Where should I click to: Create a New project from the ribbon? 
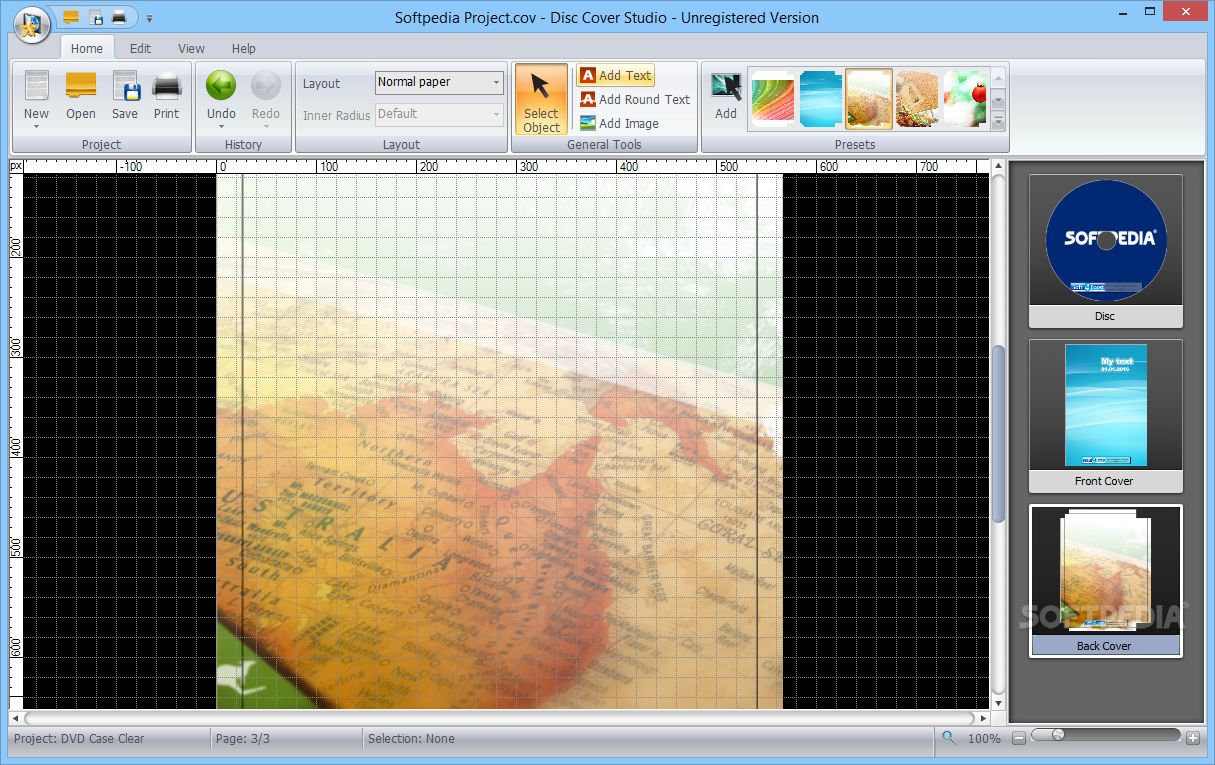(x=37, y=94)
